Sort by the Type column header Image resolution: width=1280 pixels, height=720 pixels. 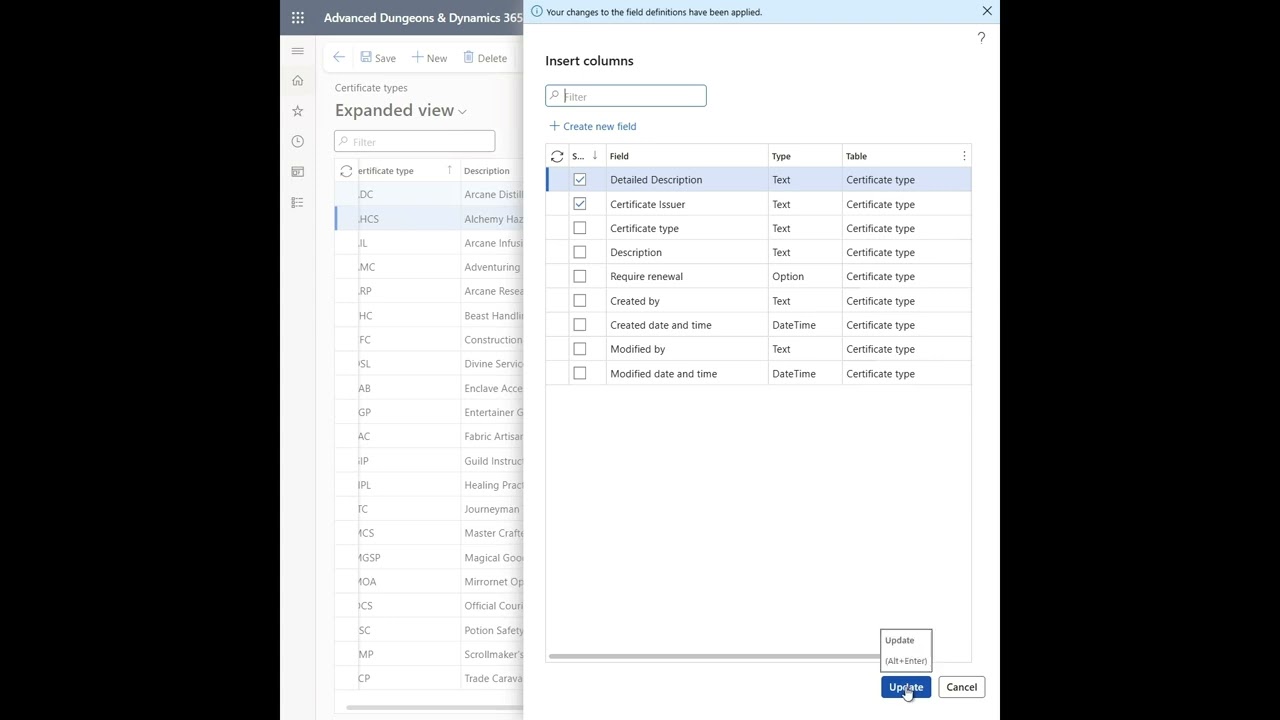(x=805, y=156)
